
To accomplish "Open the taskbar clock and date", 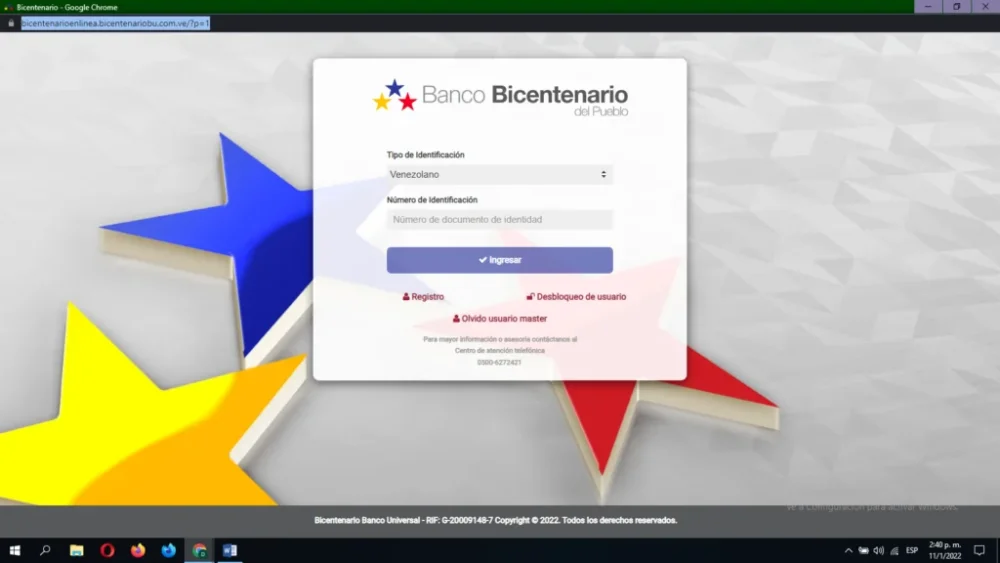I will click(x=945, y=550).
